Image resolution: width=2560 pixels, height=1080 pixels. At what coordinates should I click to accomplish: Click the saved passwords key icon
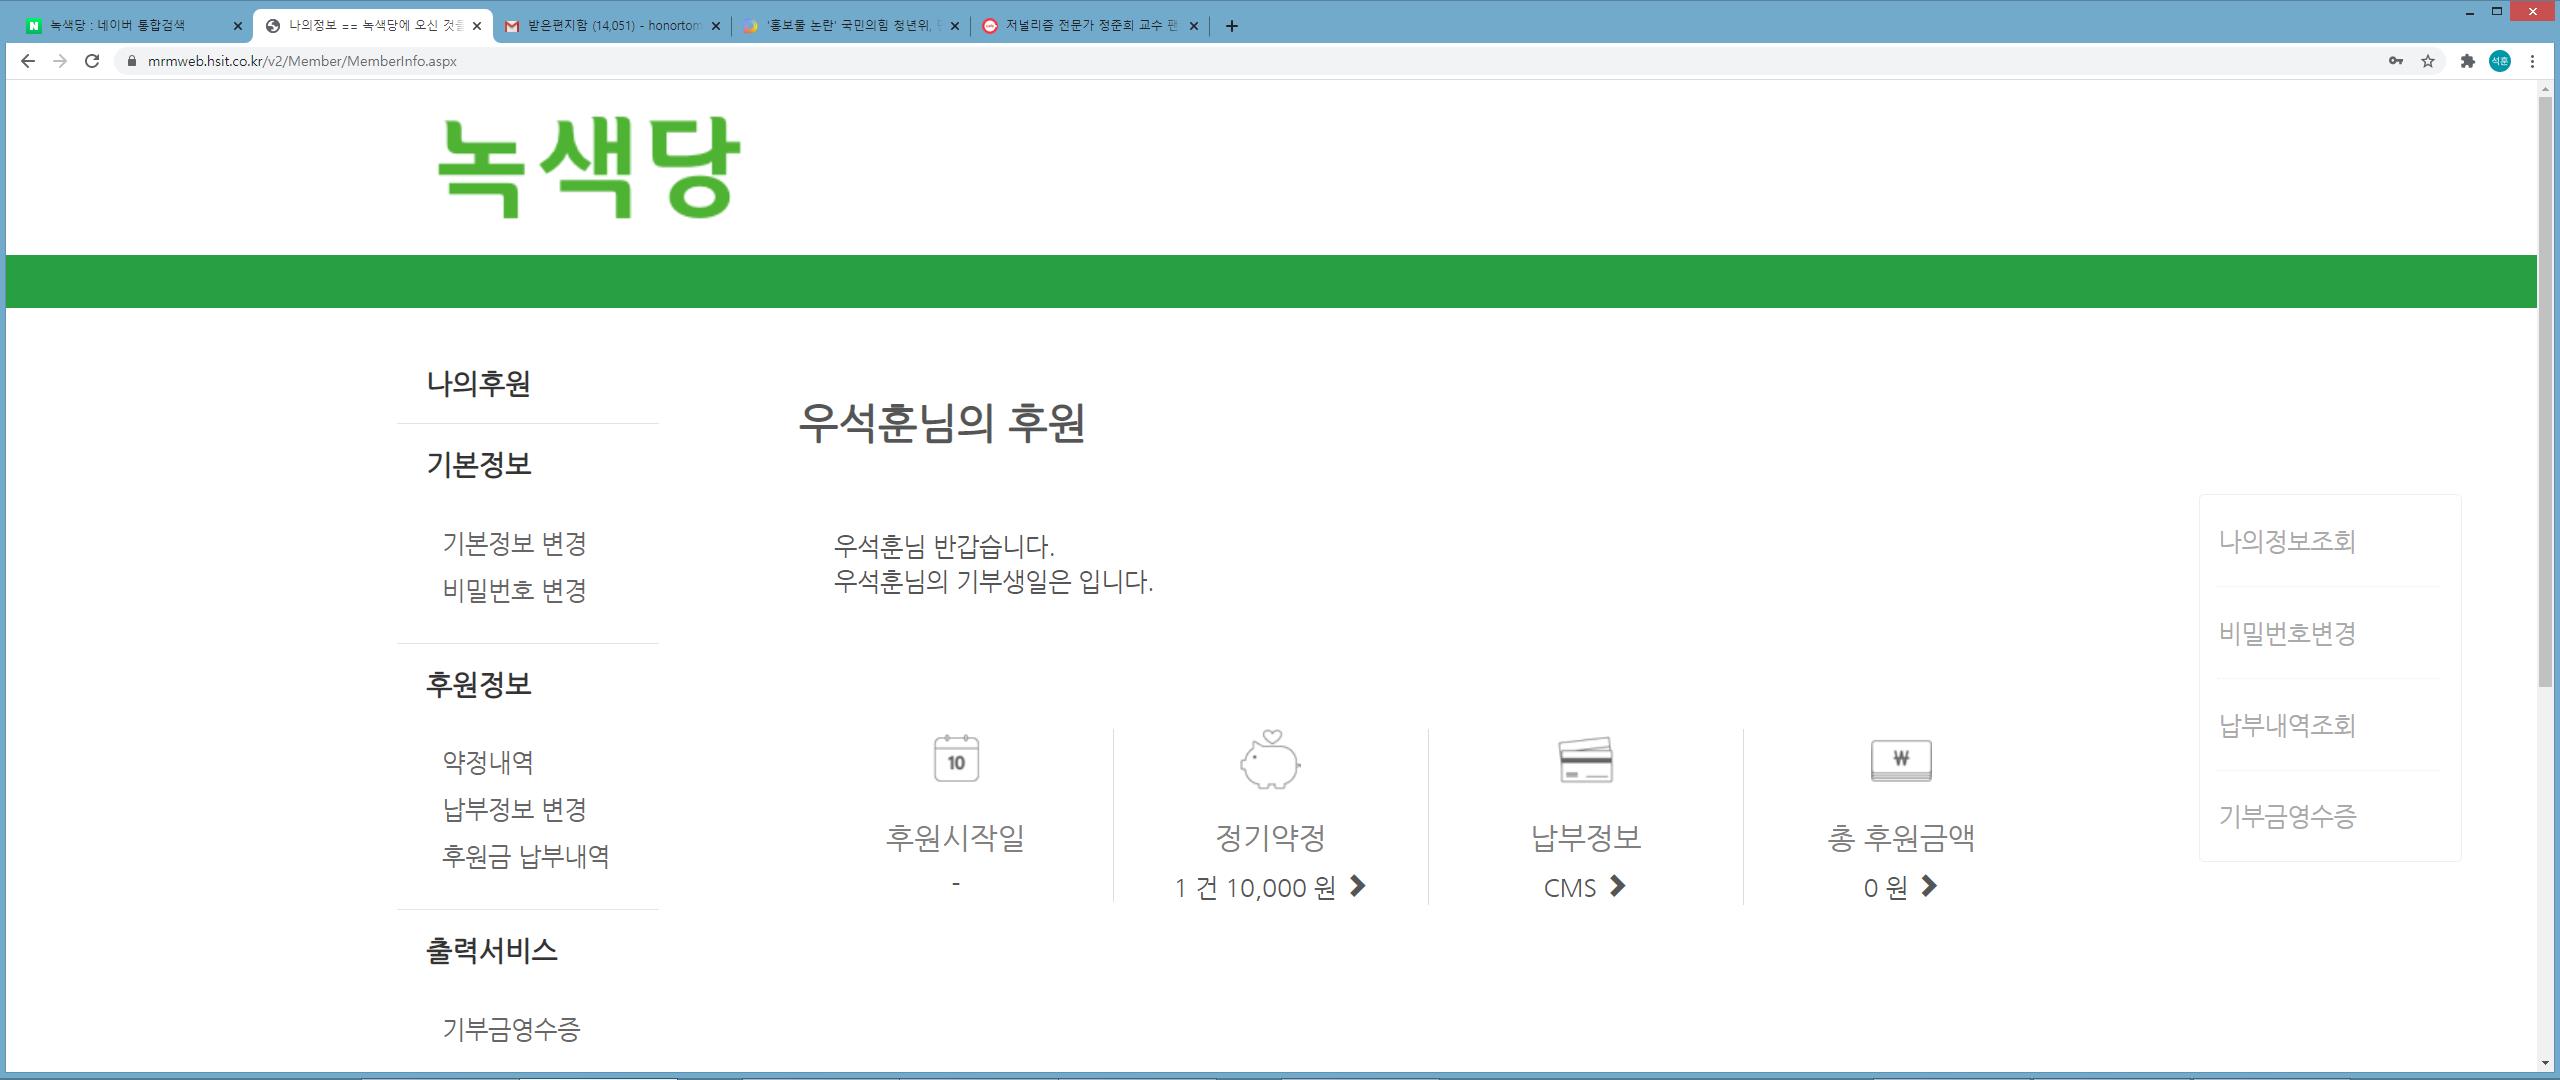pos(2395,61)
